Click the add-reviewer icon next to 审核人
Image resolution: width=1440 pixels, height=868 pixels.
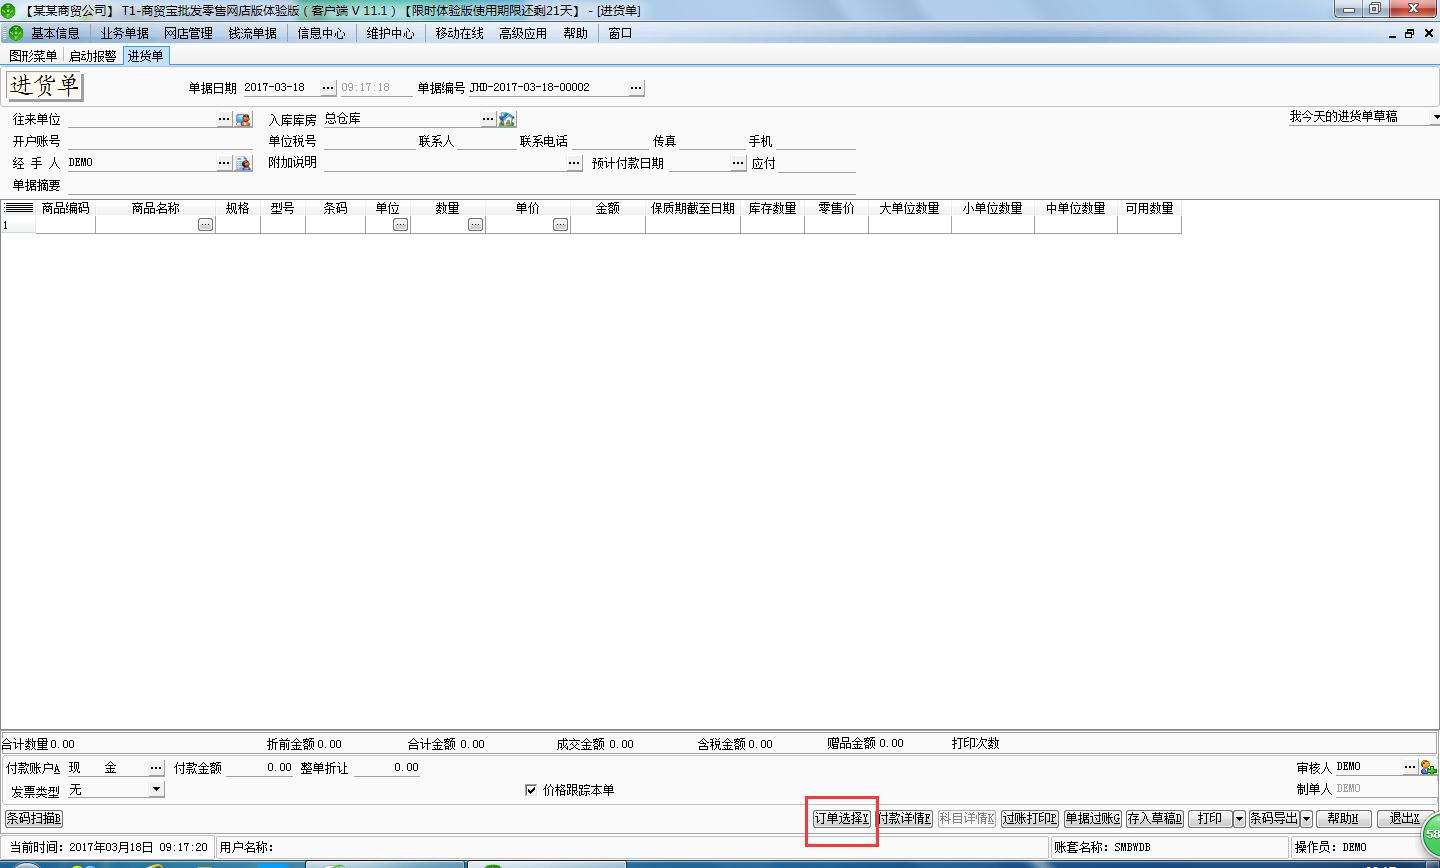[1428, 766]
